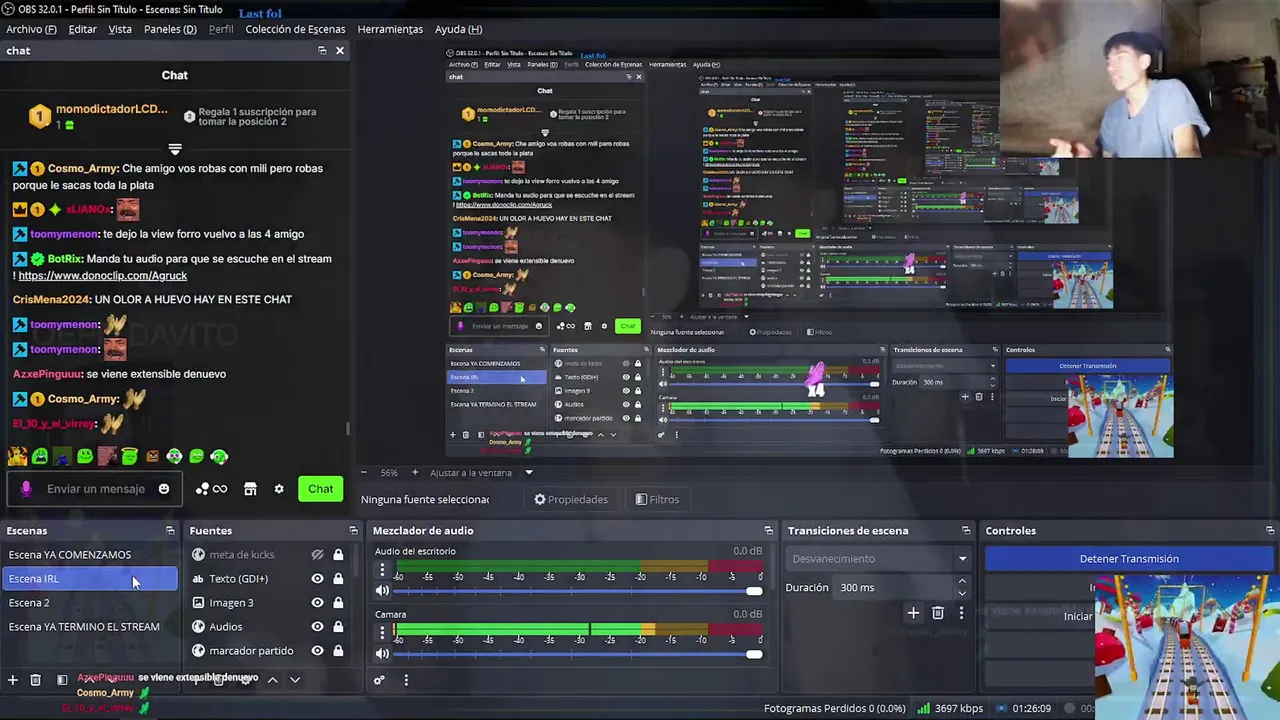Click the Enviar un mensaje input field
1280x720 pixels.
[96, 489]
